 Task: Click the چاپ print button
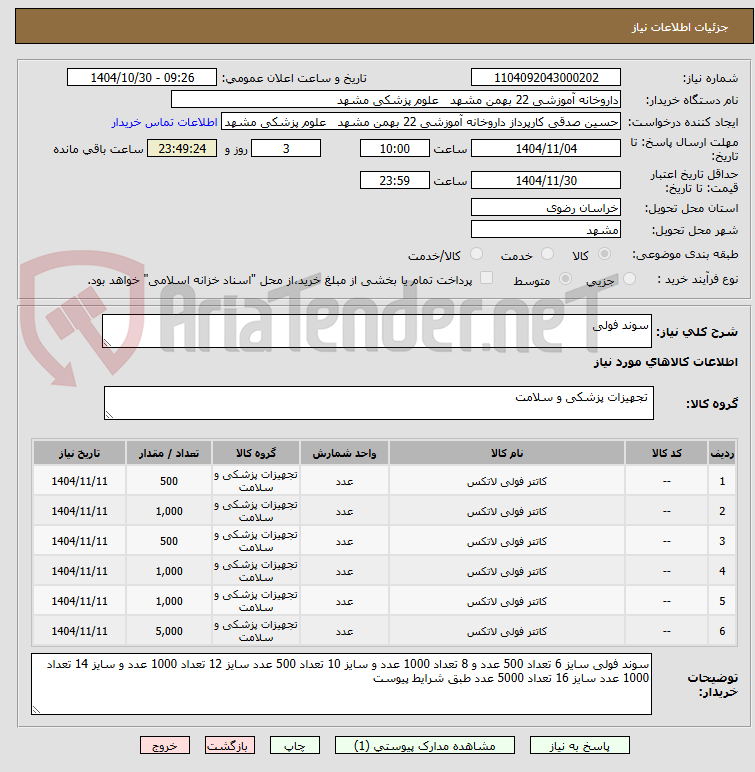coord(295,746)
